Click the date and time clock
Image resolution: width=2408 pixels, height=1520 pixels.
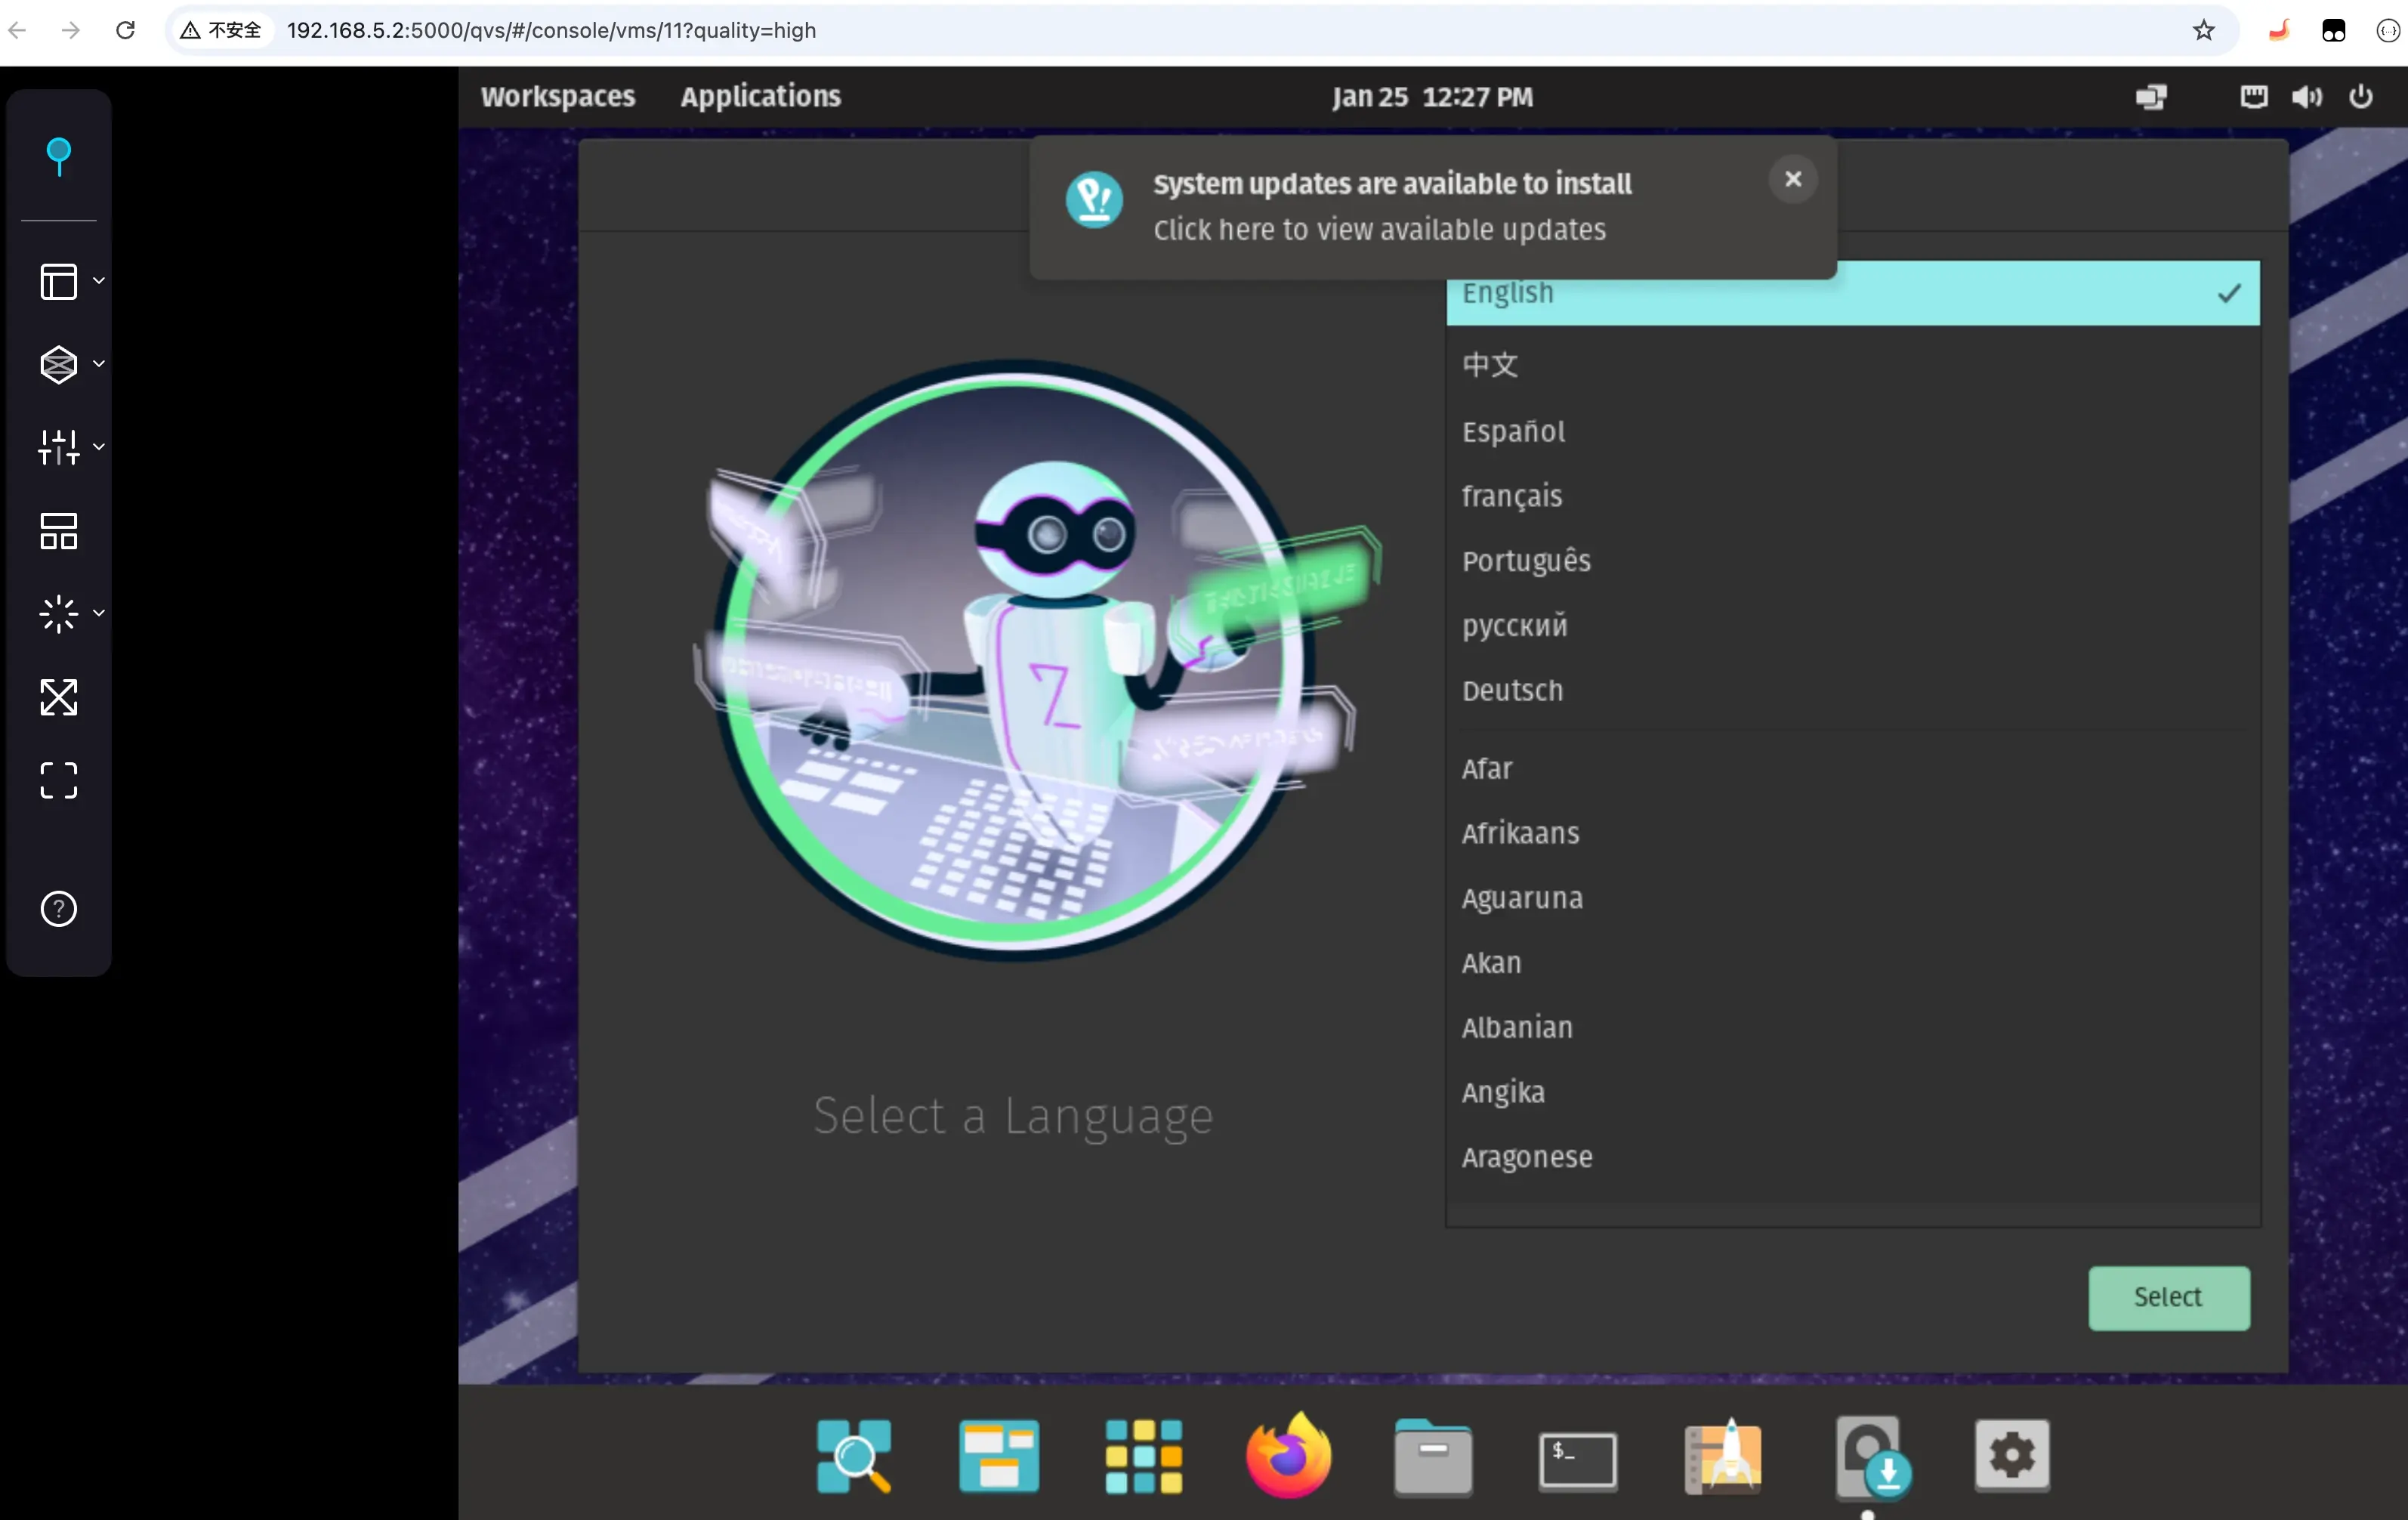tap(1432, 97)
